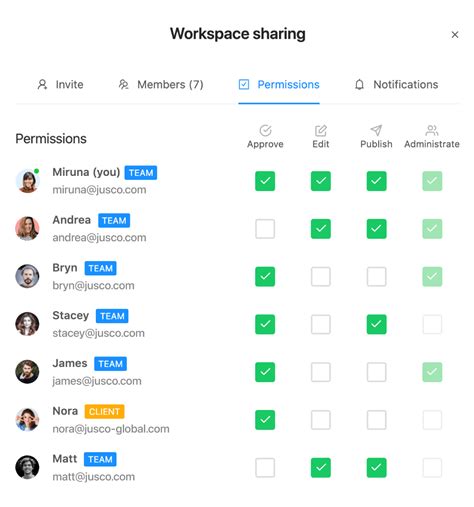This screenshot has width=474, height=507.
Task: Toggle Administrate checkbox for Andrea
Action: pos(432,229)
